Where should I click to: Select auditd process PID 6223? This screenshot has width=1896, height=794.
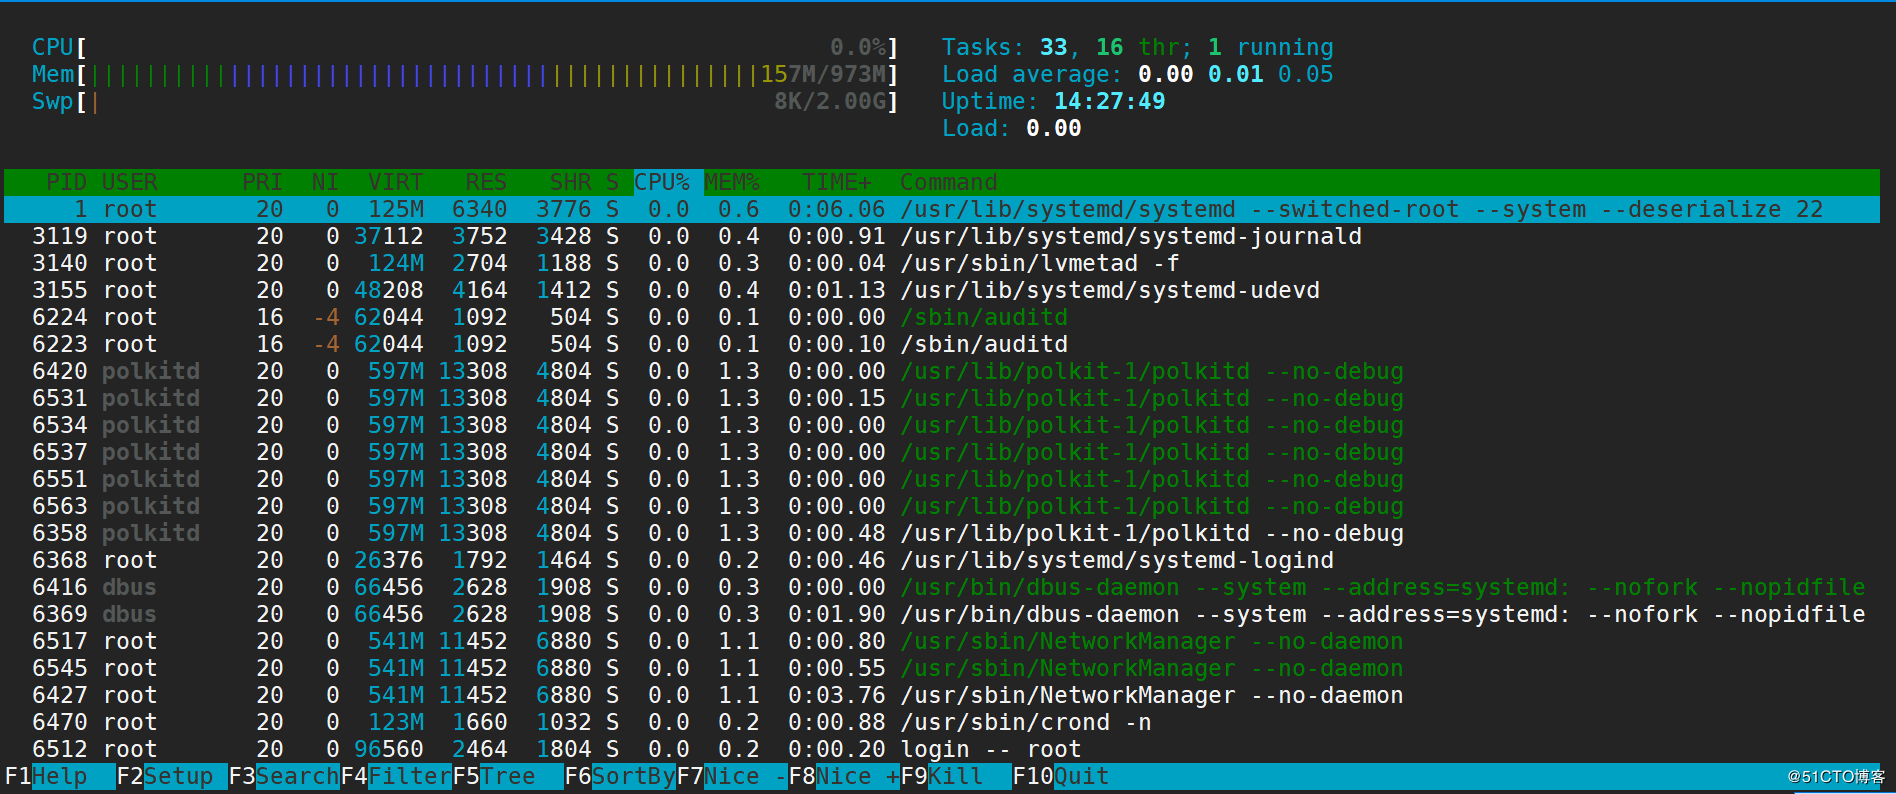(x=942, y=344)
